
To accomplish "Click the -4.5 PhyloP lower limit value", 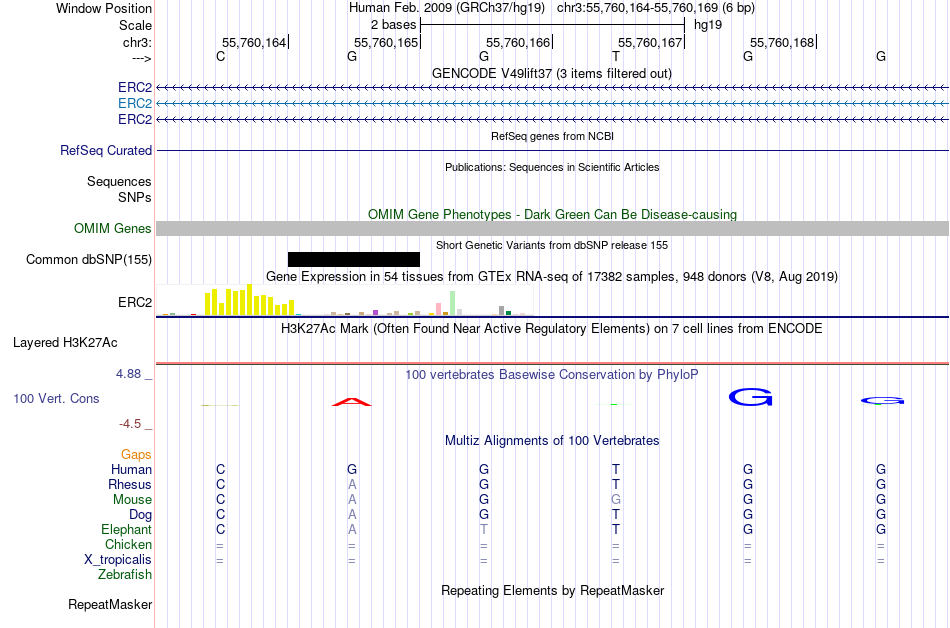I will point(130,424).
